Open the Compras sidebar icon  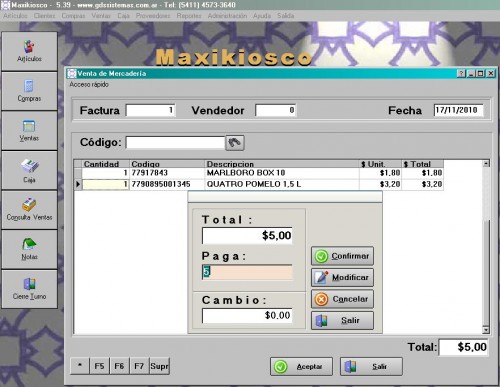pos(29,91)
